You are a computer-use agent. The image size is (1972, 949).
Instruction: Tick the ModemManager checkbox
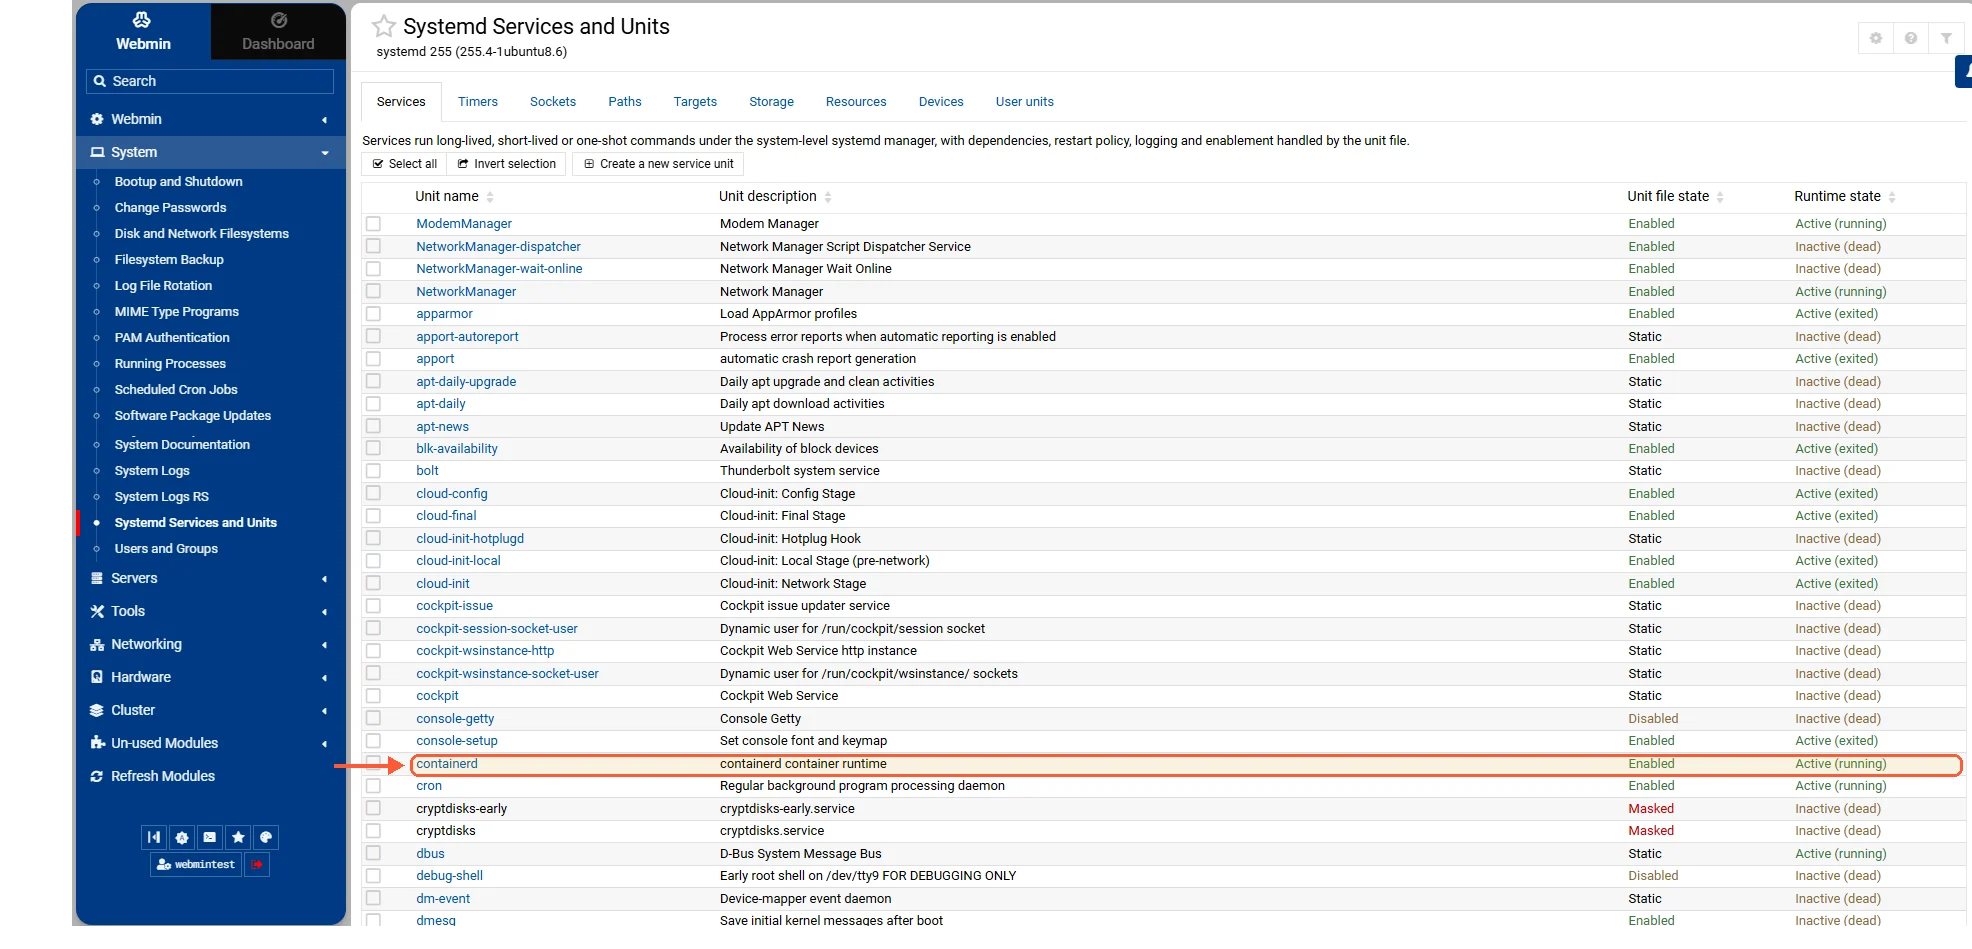tap(373, 224)
